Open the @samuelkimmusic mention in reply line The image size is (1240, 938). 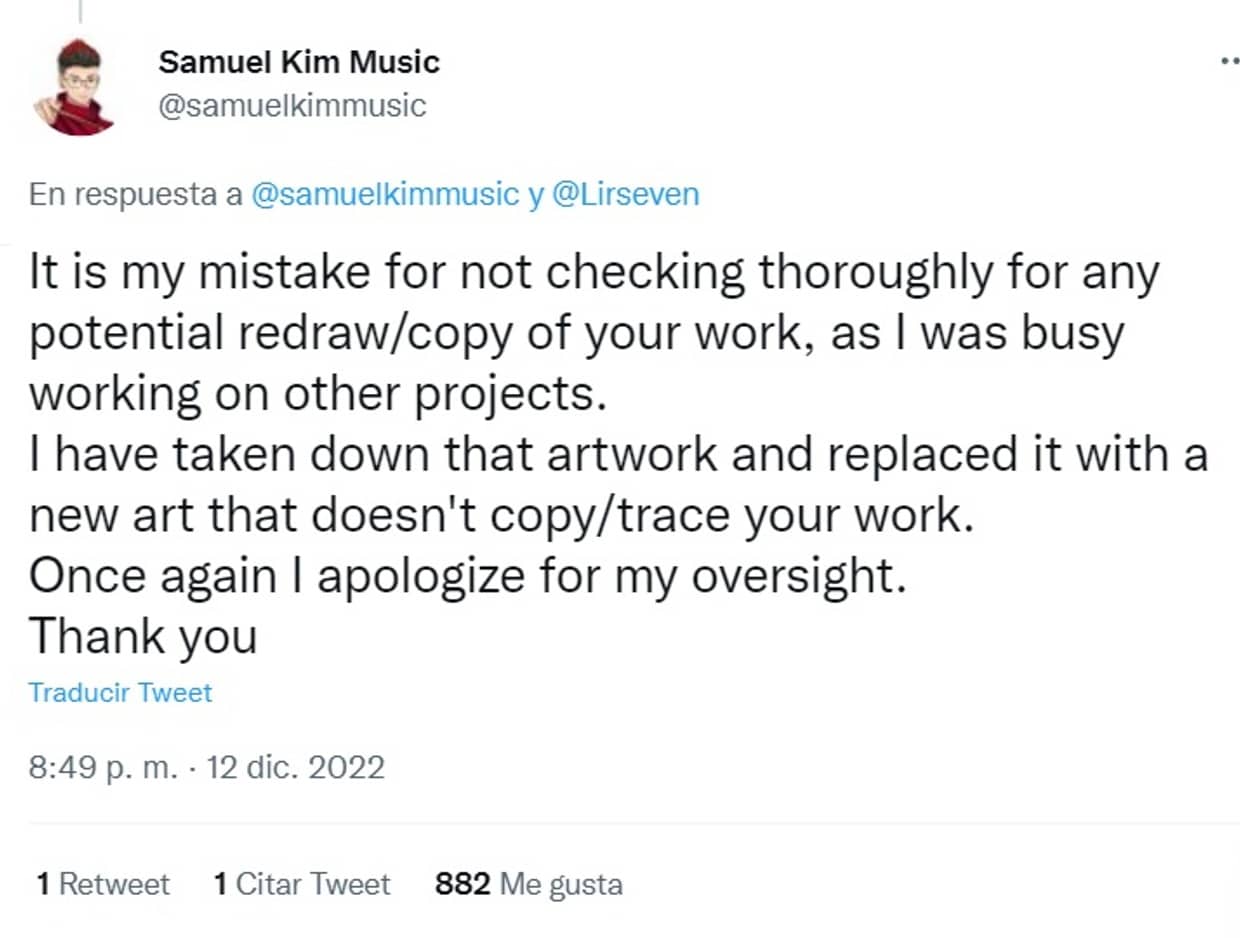[385, 194]
